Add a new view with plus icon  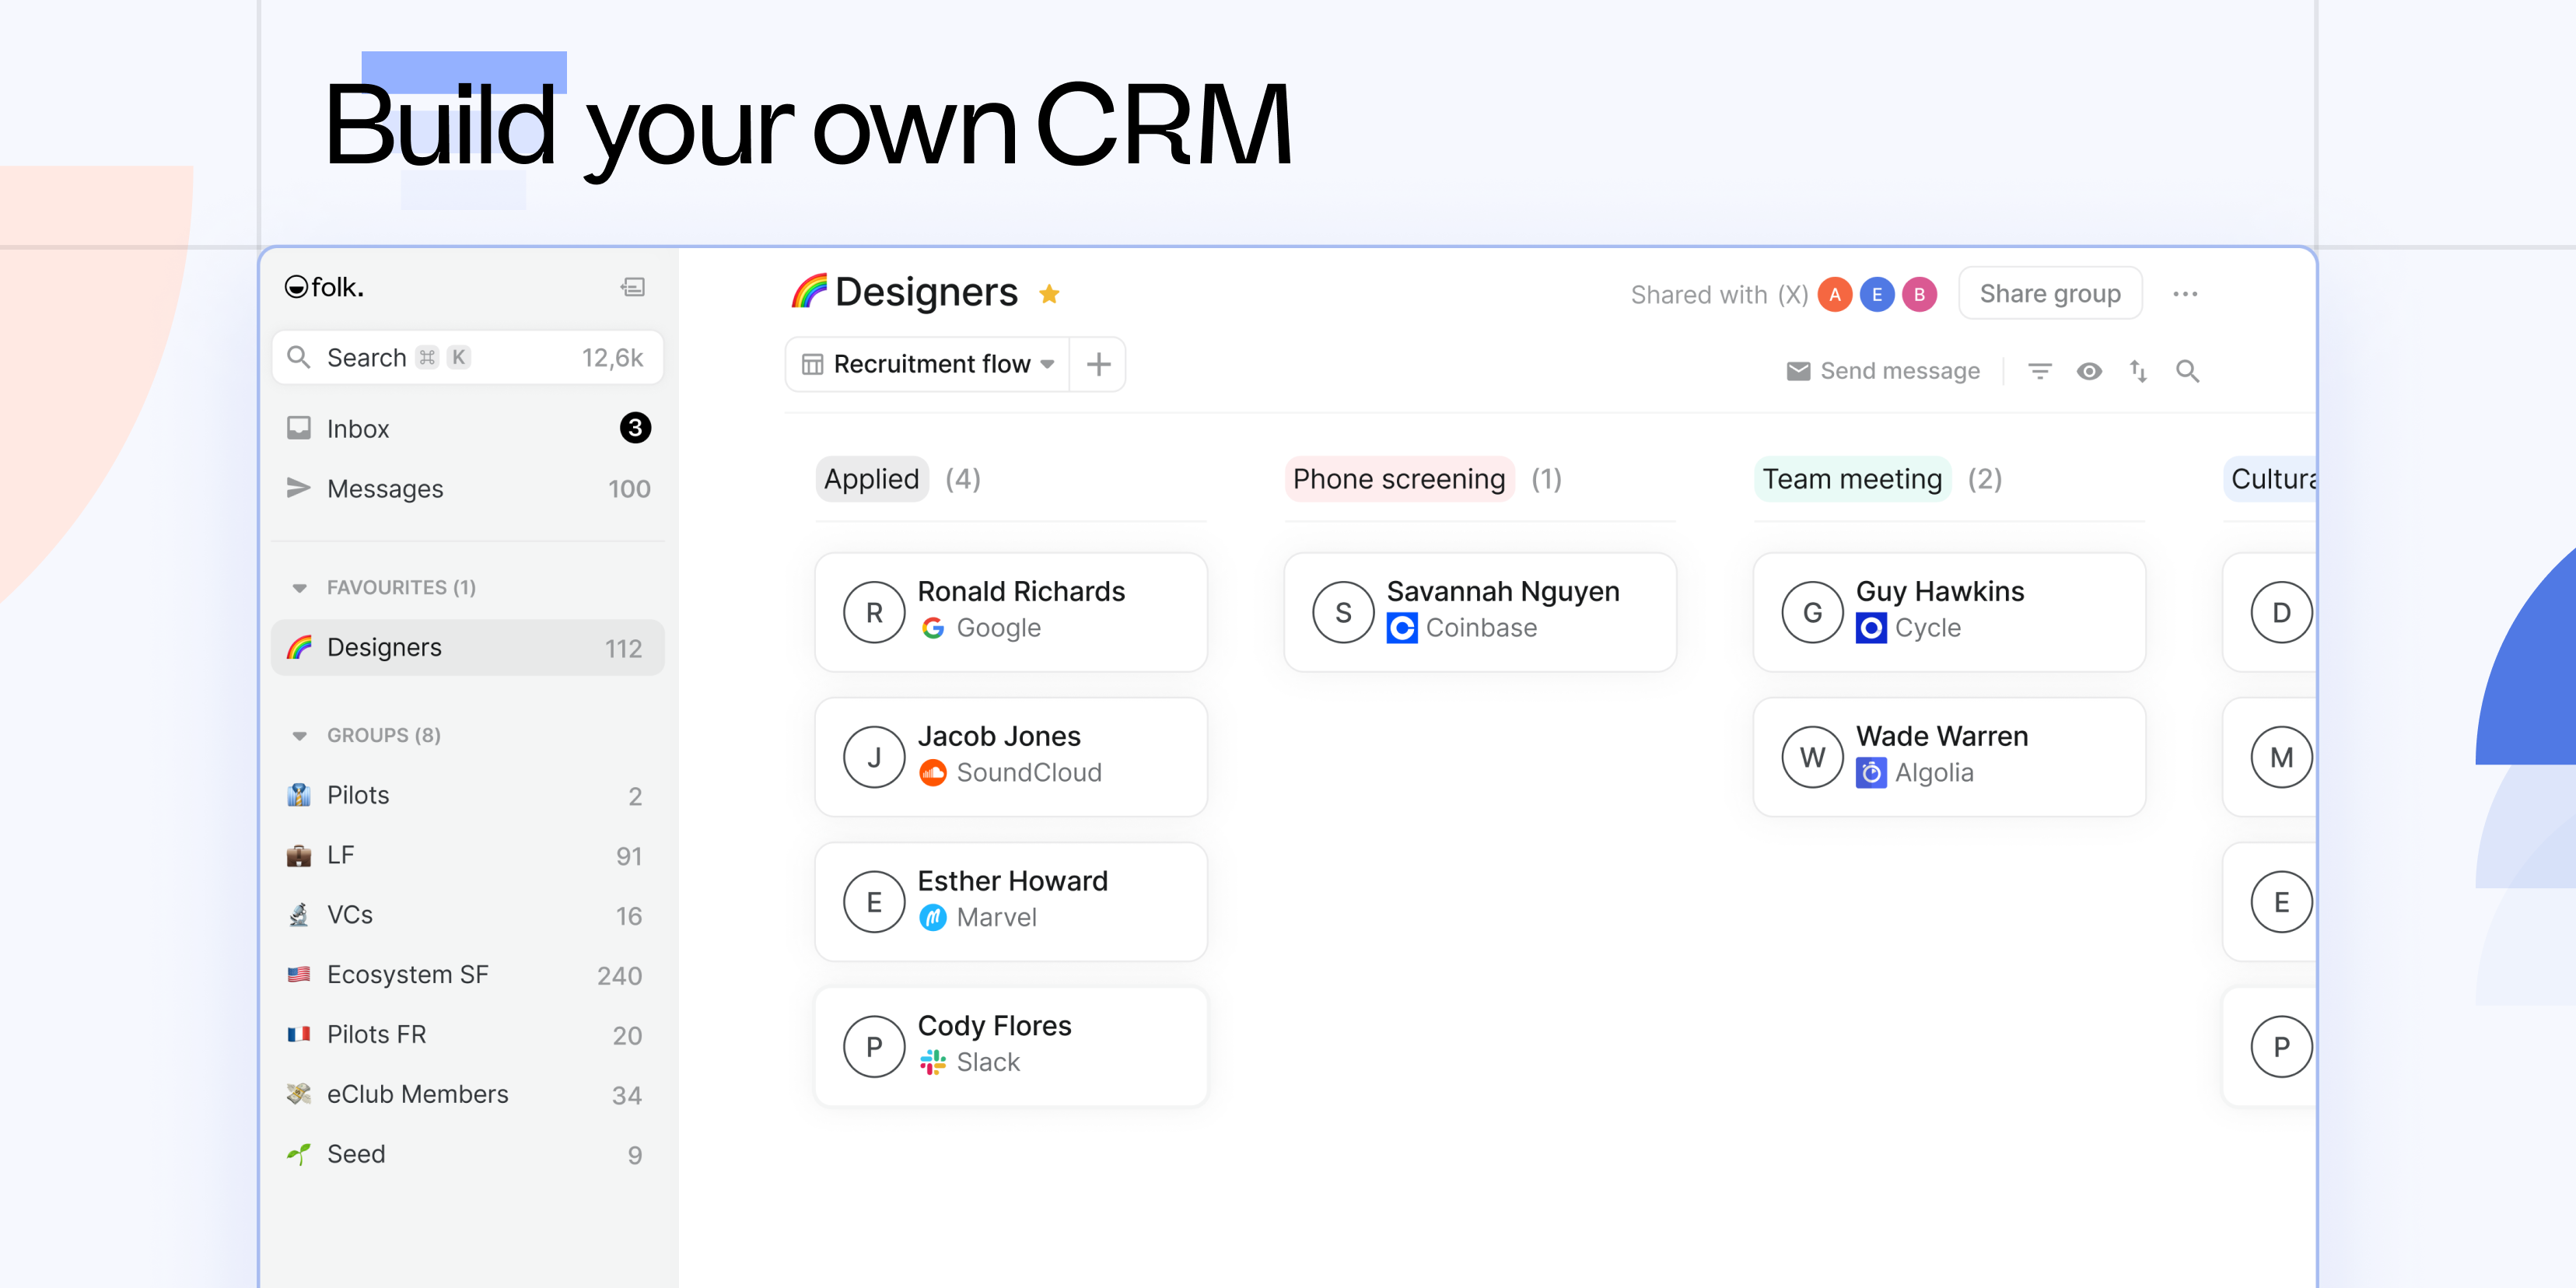1098,364
